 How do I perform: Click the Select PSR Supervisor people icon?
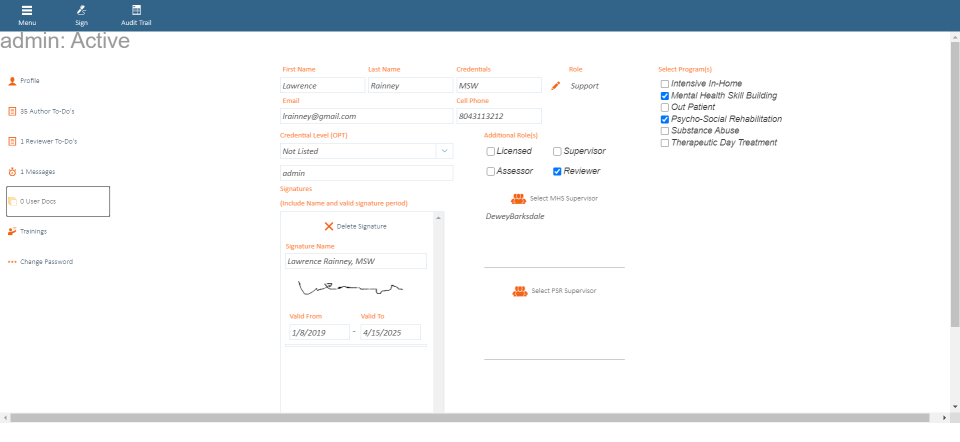point(519,291)
